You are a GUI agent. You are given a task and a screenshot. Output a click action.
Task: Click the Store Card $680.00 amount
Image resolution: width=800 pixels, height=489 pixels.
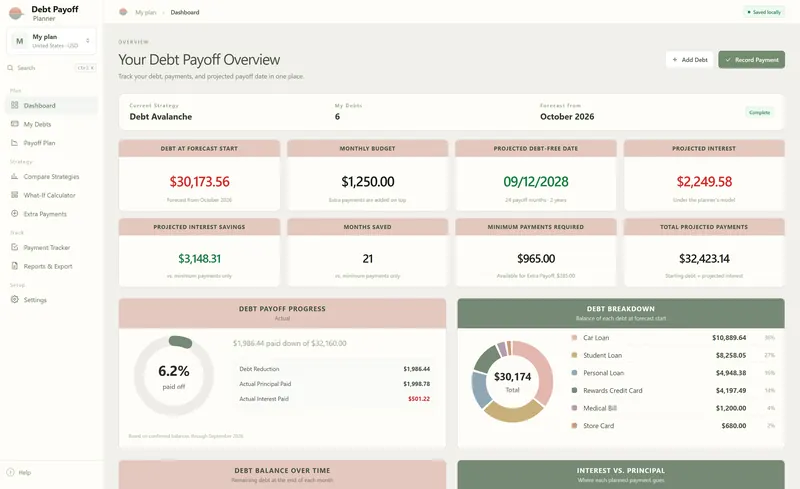[734, 426]
